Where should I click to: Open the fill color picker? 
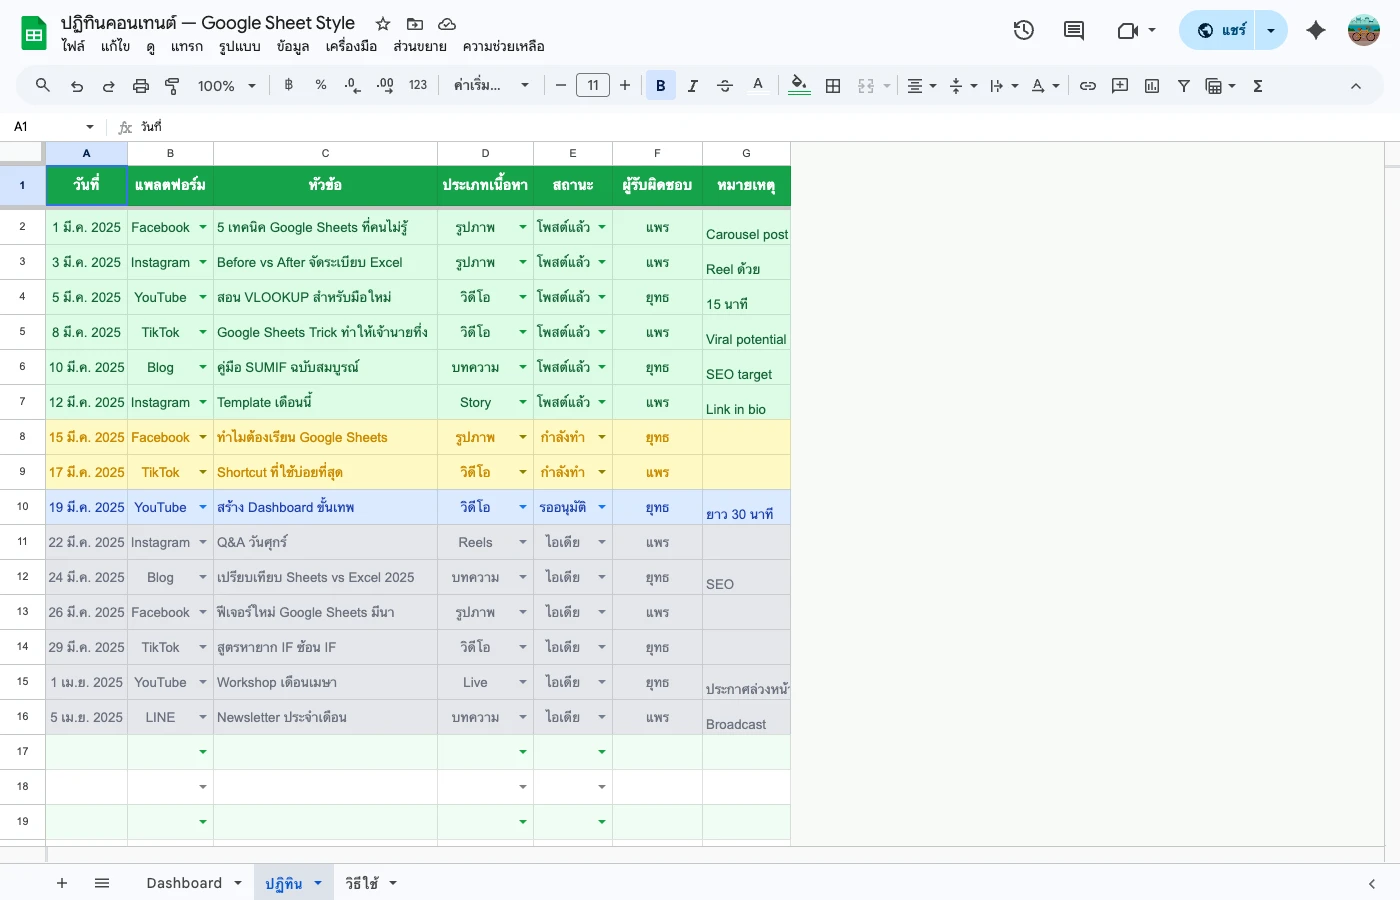798,85
